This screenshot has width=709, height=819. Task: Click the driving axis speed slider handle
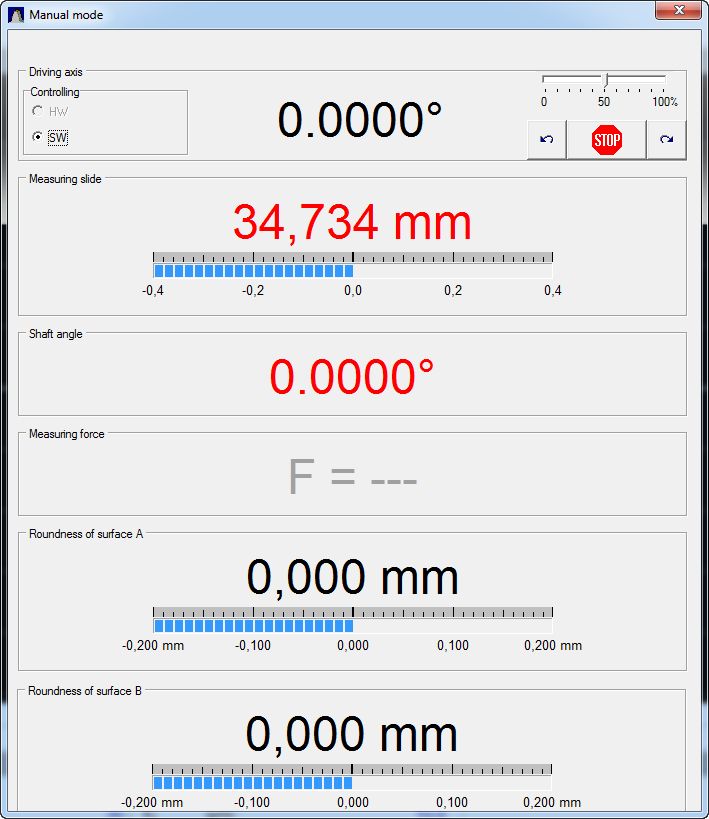click(x=605, y=79)
